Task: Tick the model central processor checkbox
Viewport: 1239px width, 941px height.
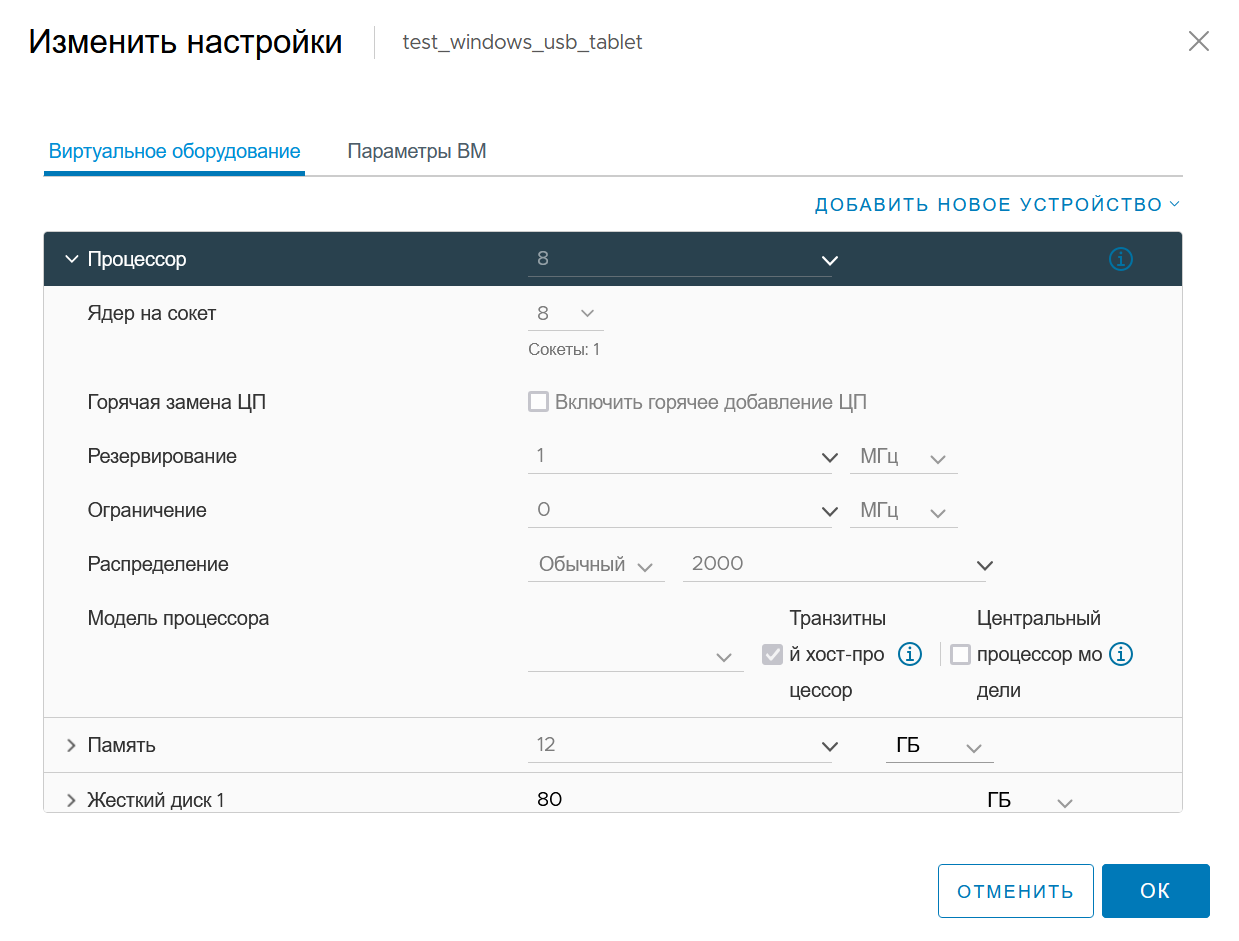Action: coord(960,655)
